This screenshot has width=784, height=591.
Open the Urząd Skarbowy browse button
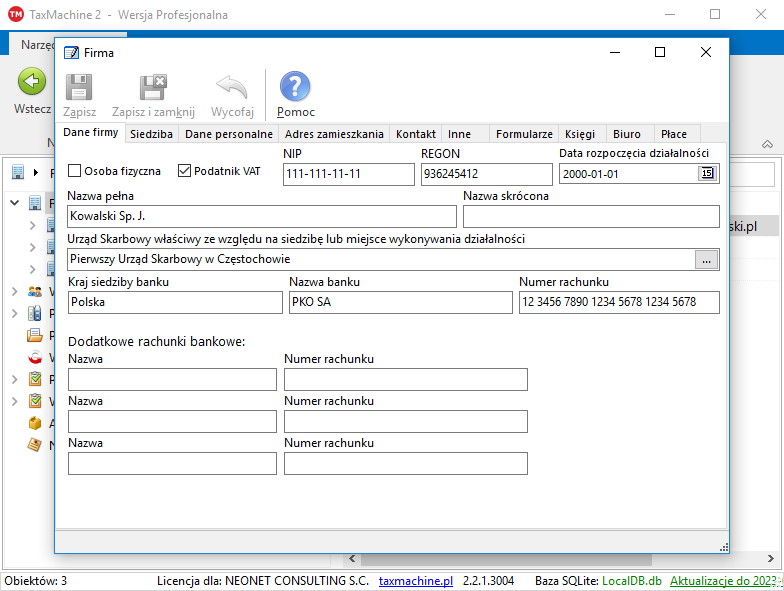(707, 259)
